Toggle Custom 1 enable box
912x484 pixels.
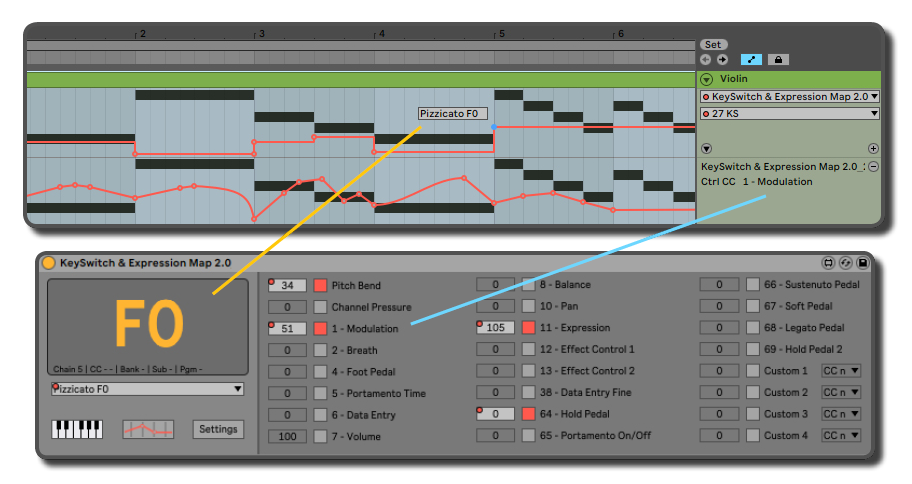[753, 371]
